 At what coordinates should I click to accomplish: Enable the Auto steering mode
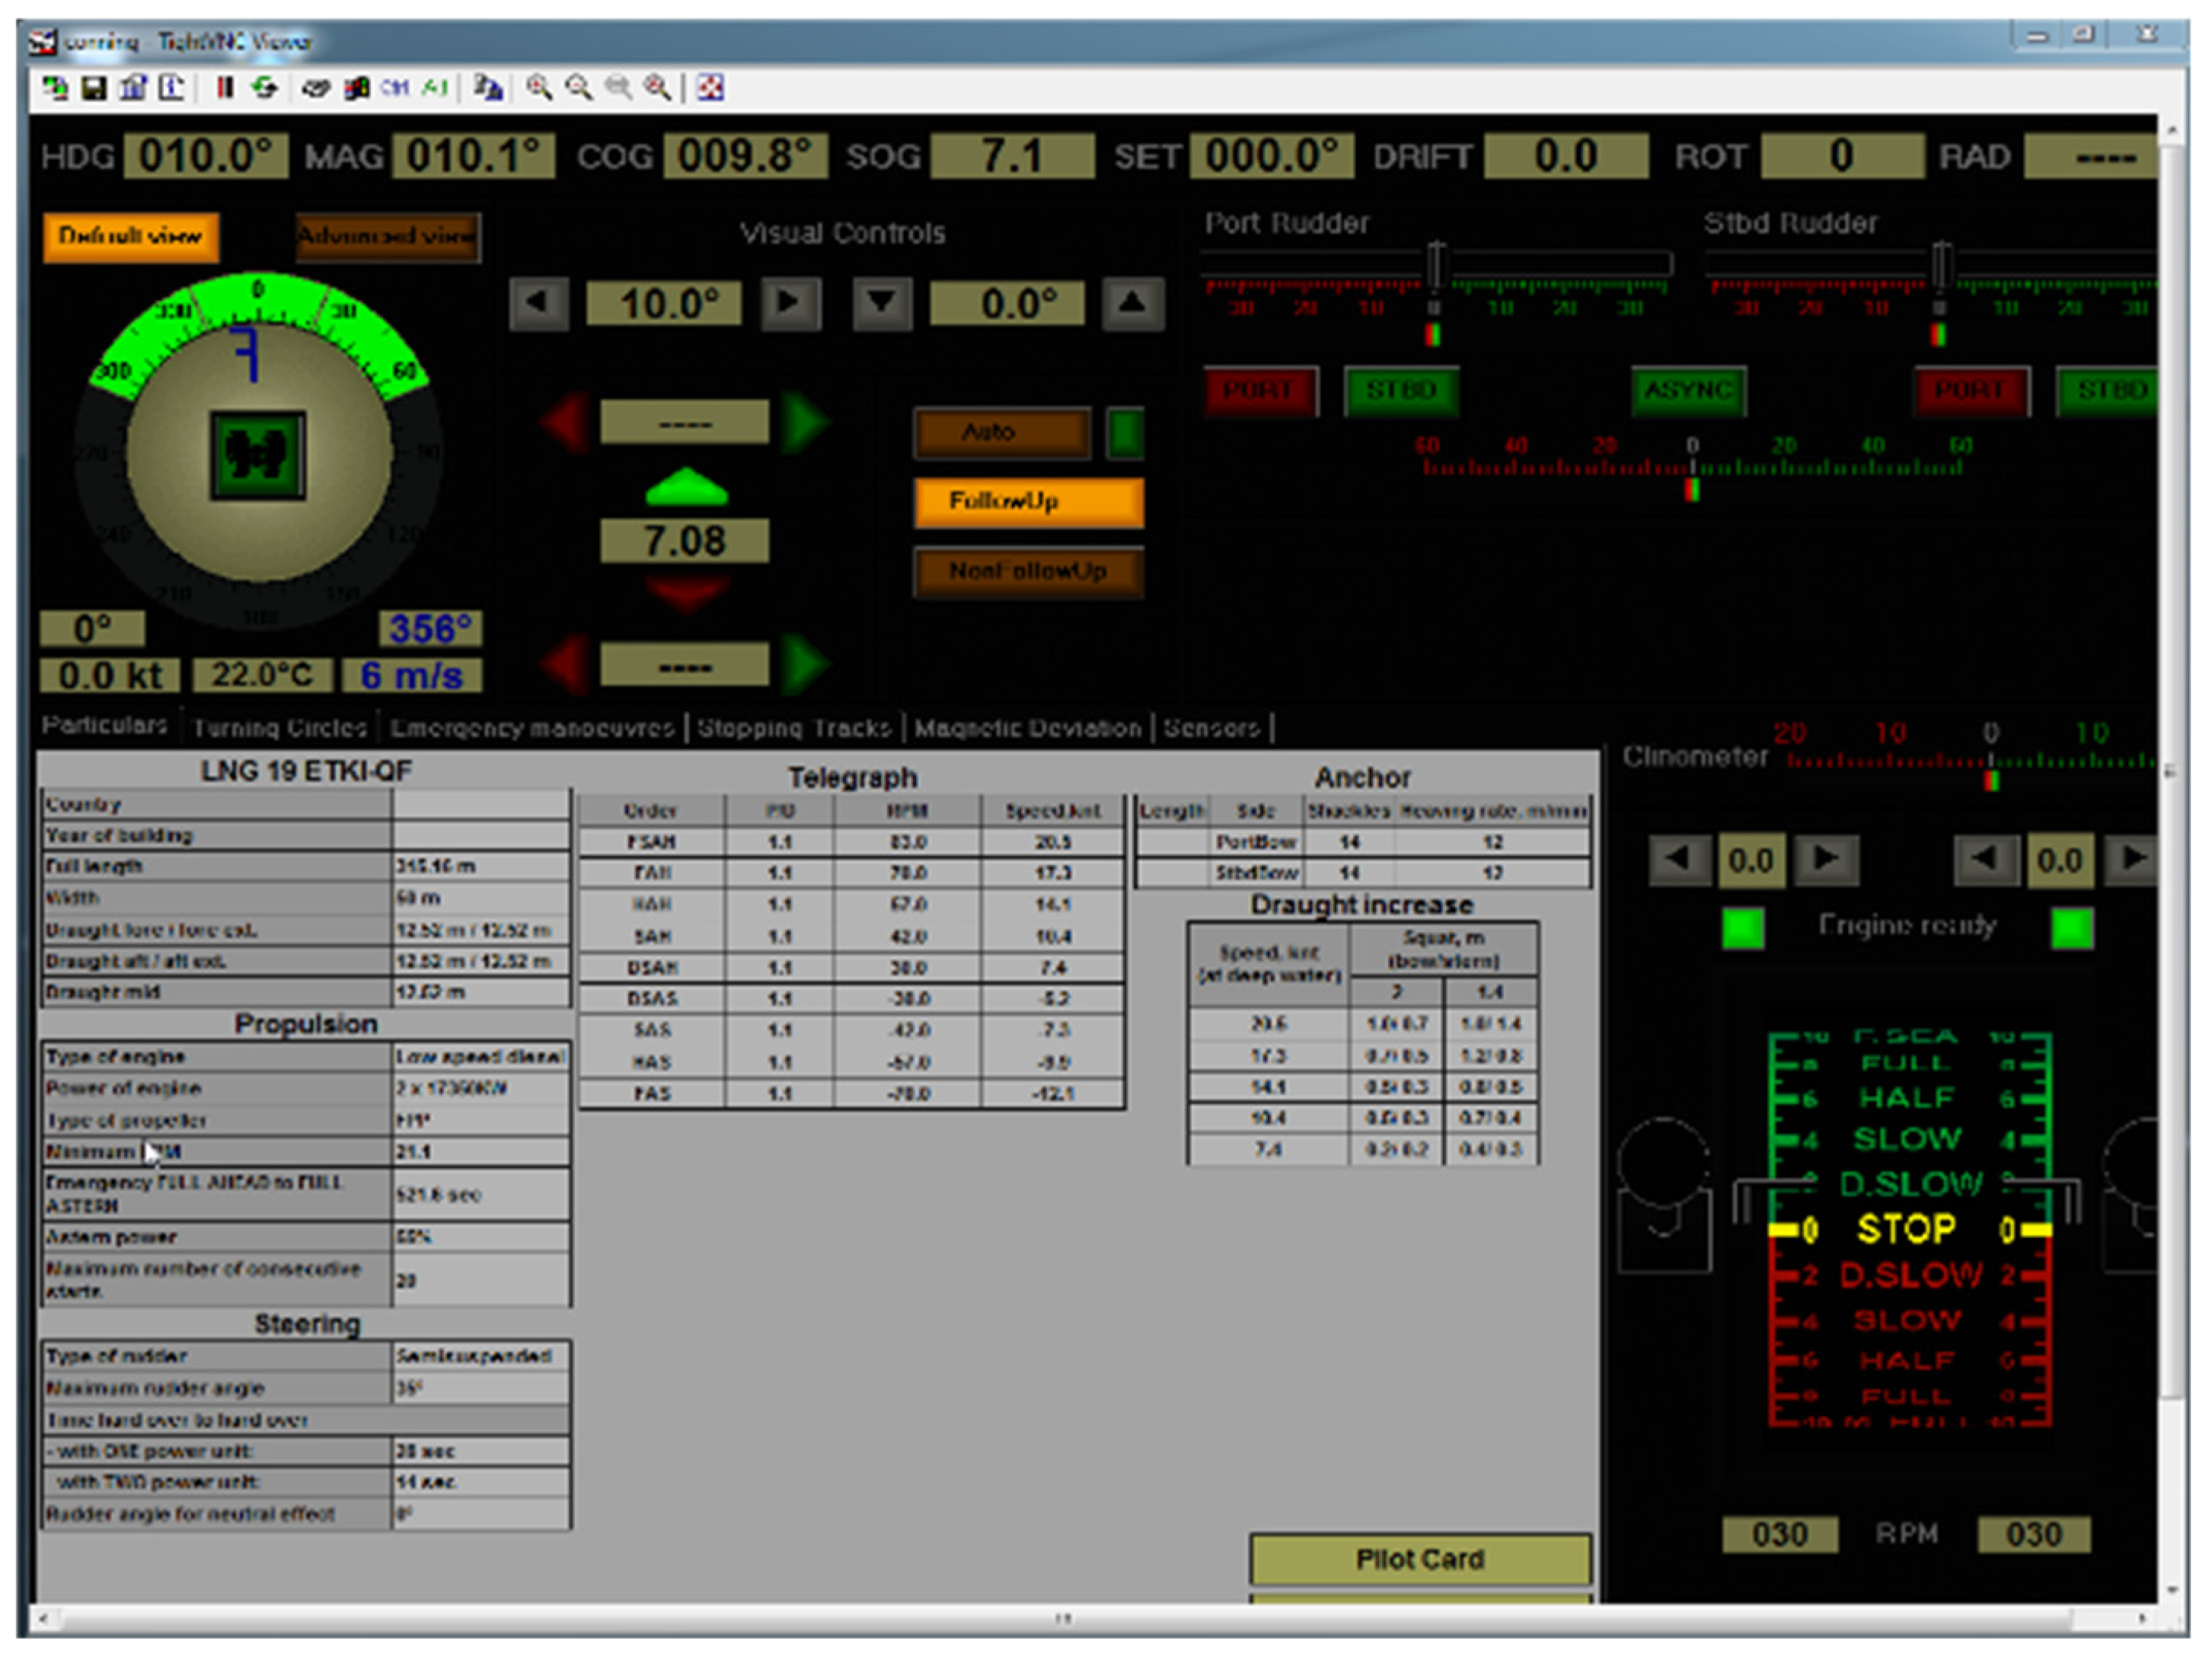(x=1002, y=433)
